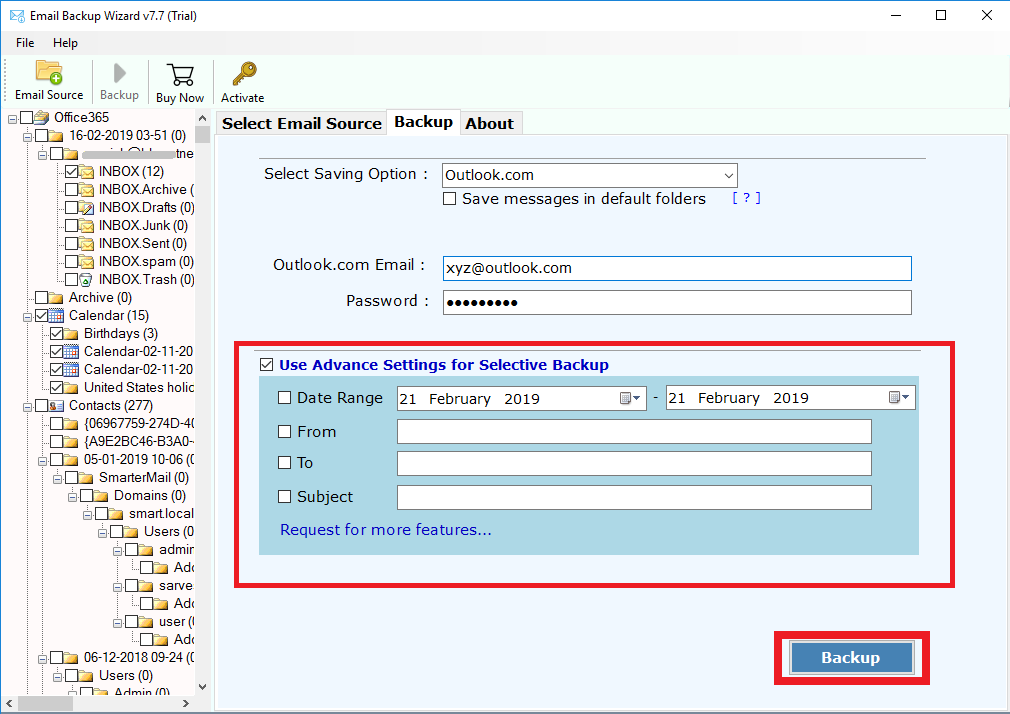The width and height of the screenshot is (1010, 714).
Task: Switch to the About tab
Action: [x=490, y=123]
